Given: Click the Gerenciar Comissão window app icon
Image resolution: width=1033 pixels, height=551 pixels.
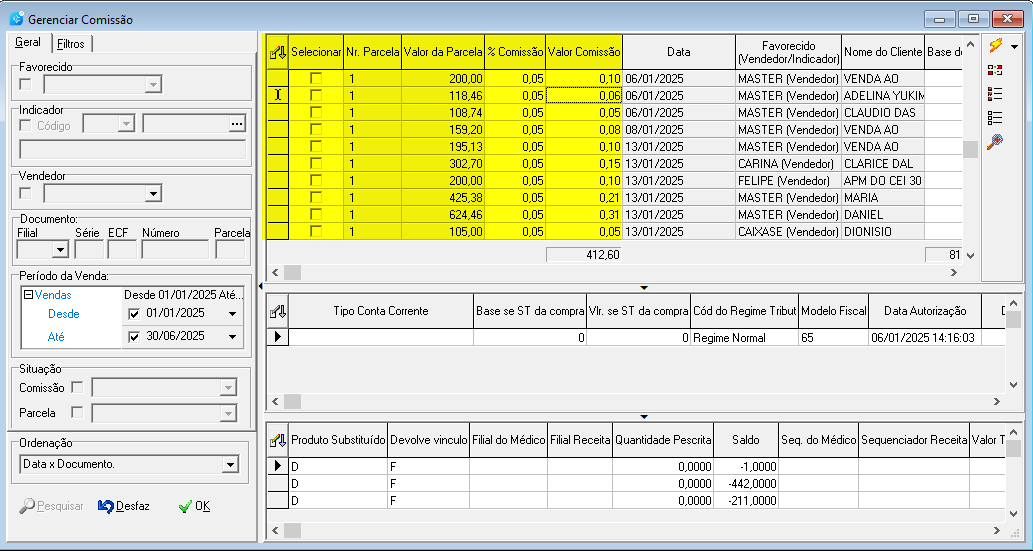Looking at the screenshot, I should click(16, 19).
